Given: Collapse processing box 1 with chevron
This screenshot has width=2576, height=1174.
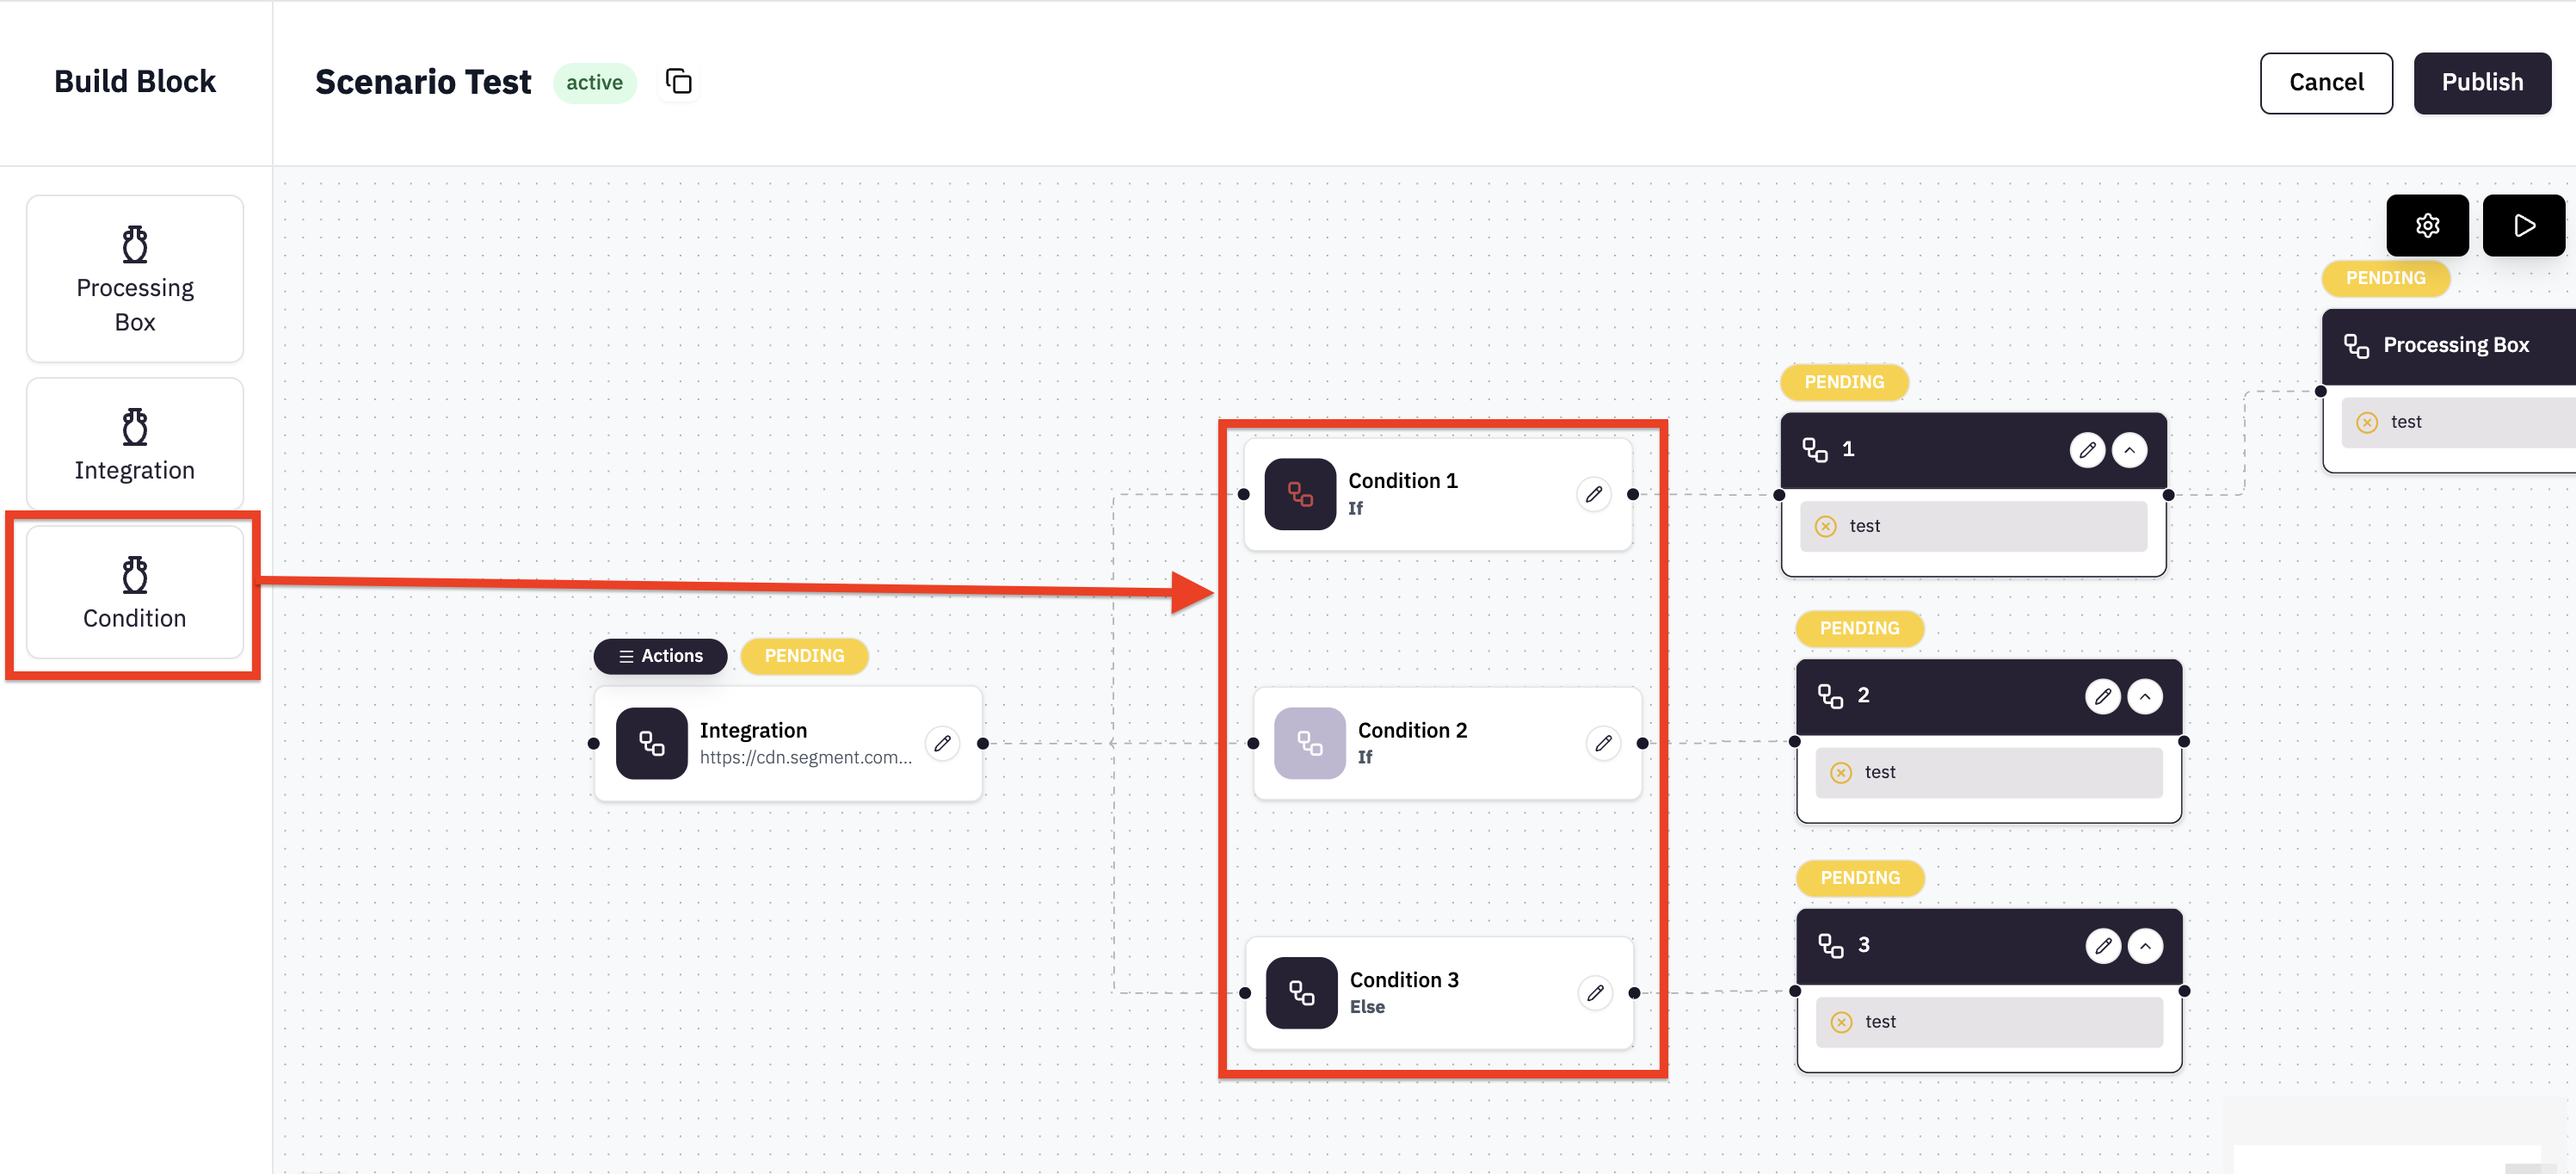Looking at the screenshot, I should pyautogui.click(x=2130, y=450).
